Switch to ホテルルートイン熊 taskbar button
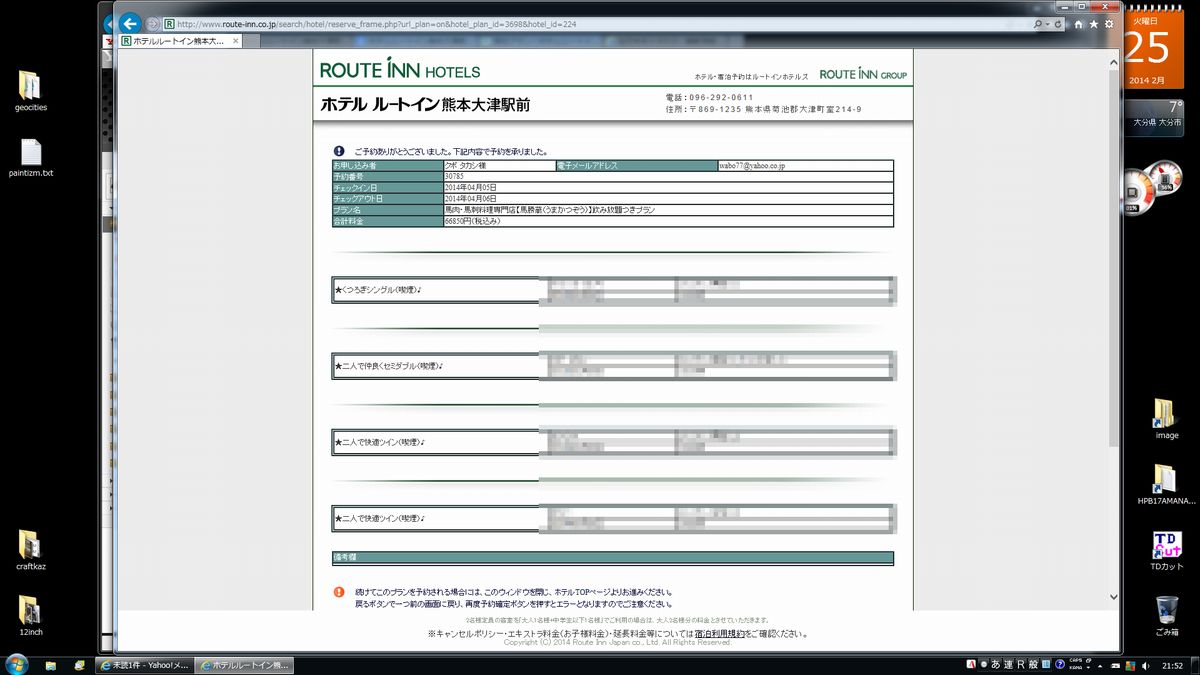The image size is (1200, 675). coord(244,666)
